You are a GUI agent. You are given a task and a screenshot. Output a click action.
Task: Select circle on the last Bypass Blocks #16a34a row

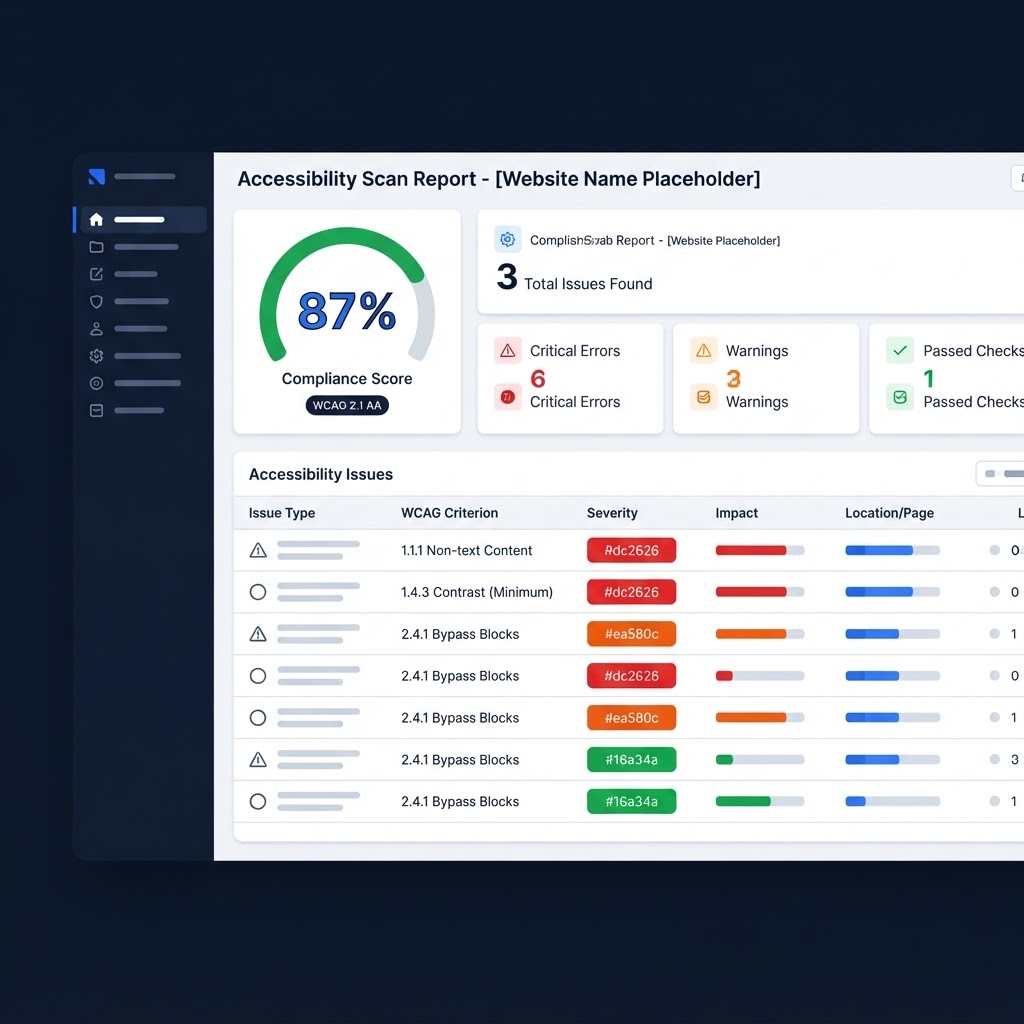pyautogui.click(x=258, y=801)
